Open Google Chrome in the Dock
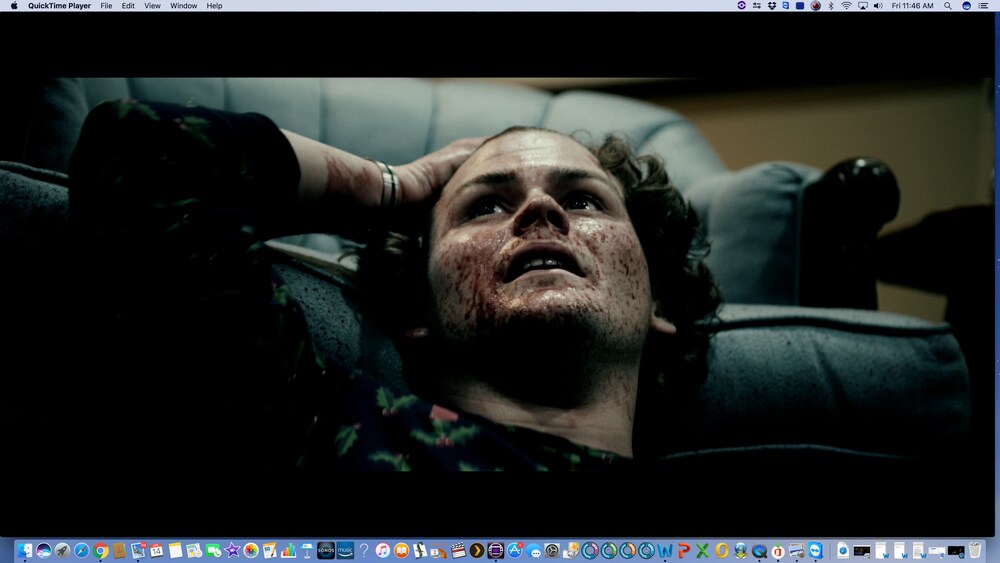The height and width of the screenshot is (563, 1000). click(100, 550)
